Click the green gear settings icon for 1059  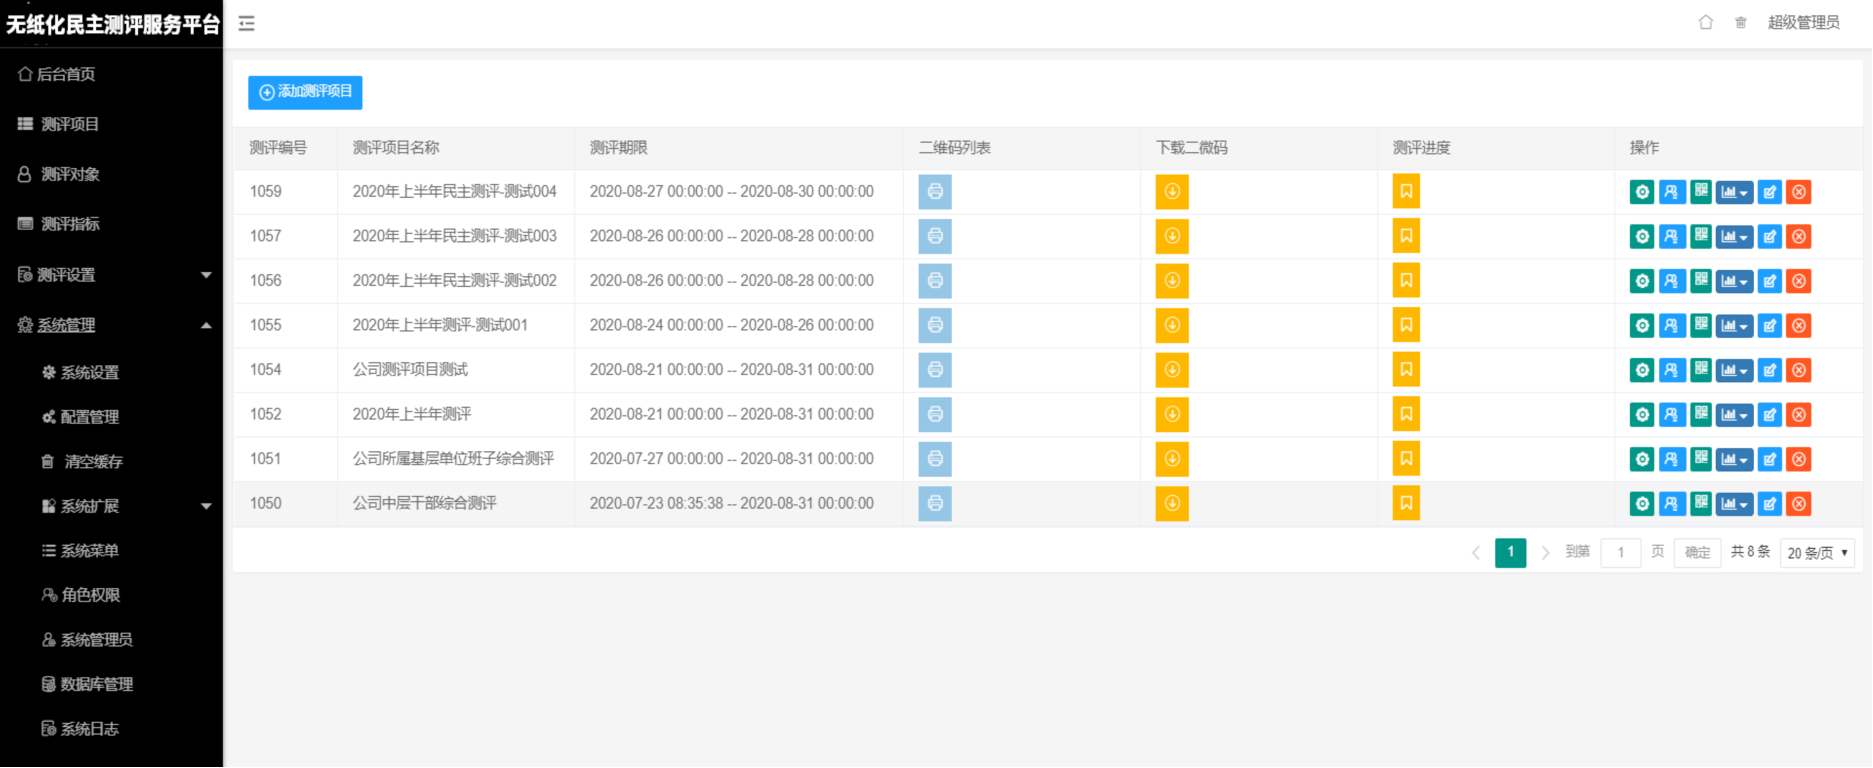[1642, 192]
